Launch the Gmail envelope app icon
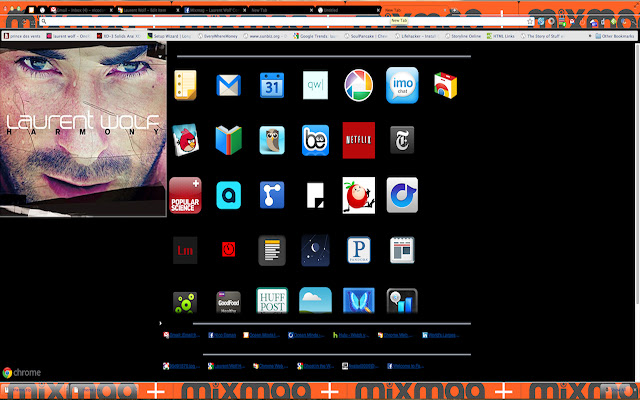Image resolution: width=640 pixels, height=400 pixels. (229, 85)
